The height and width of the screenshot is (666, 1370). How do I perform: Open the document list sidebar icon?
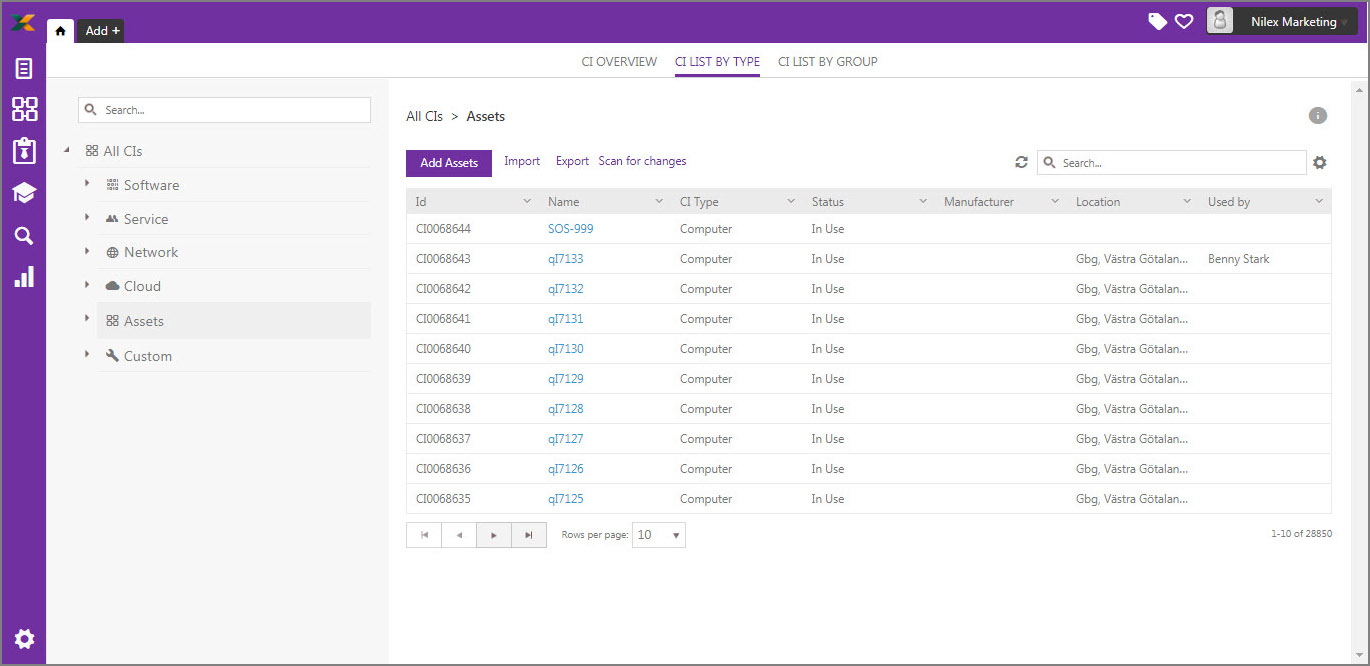point(24,69)
